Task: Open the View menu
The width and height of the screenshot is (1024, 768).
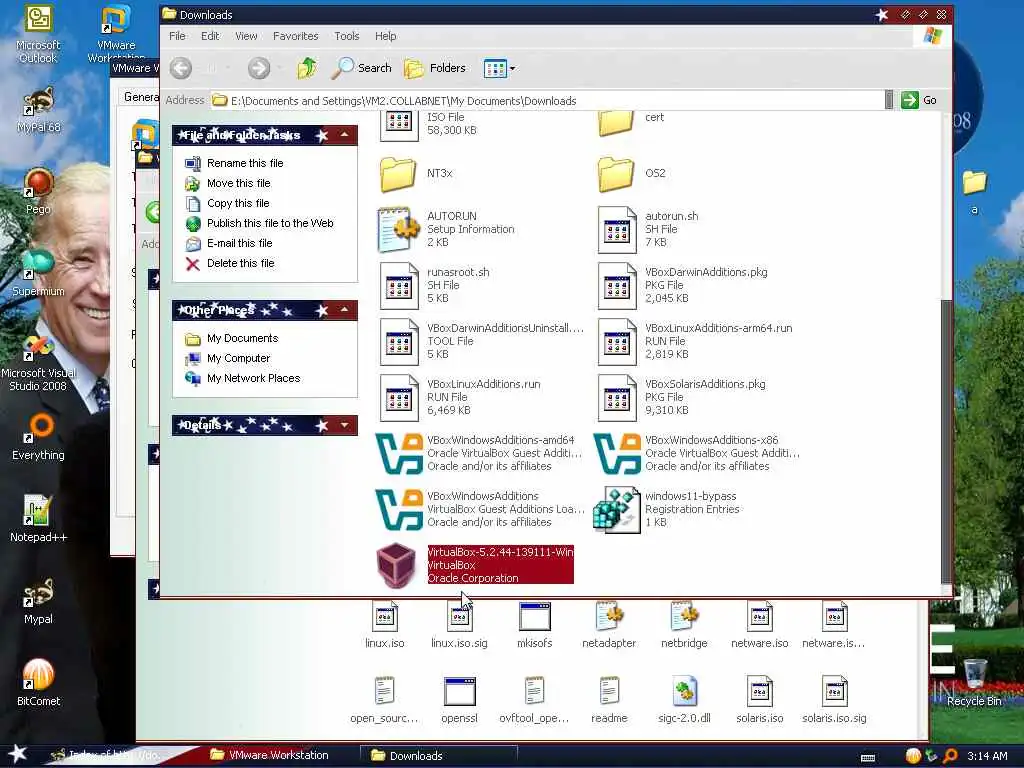Action: pyautogui.click(x=246, y=36)
